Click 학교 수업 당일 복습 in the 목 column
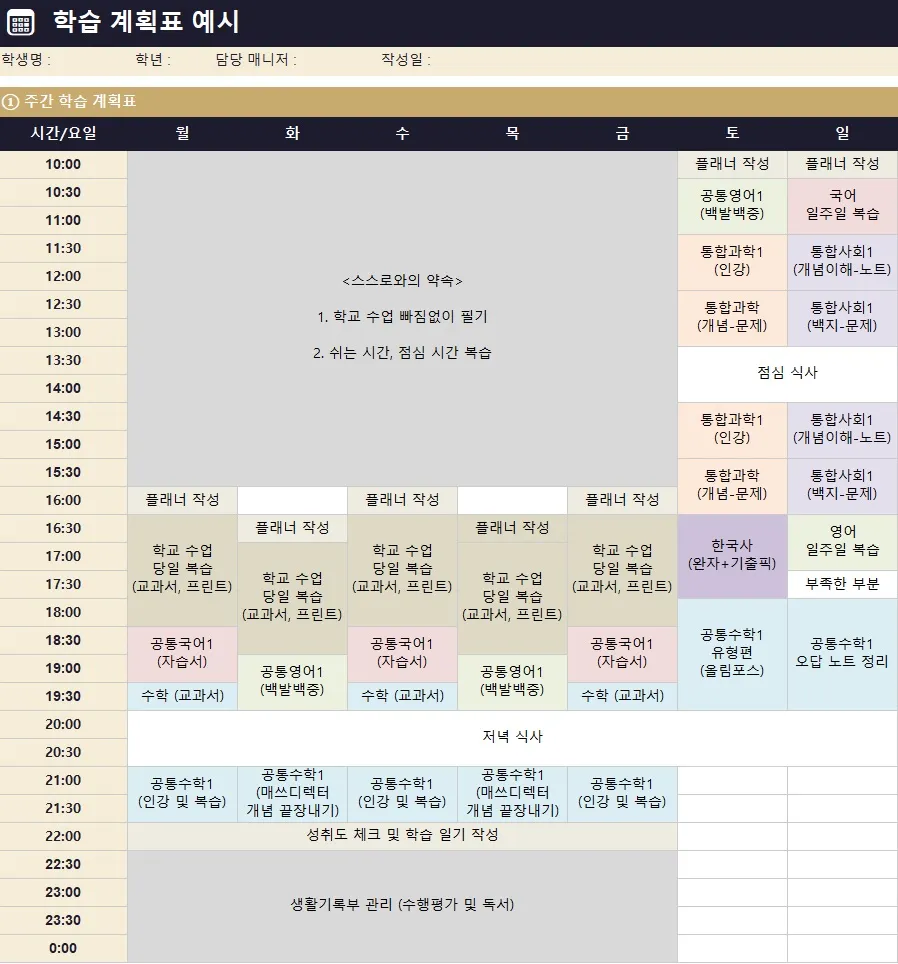 [513, 598]
